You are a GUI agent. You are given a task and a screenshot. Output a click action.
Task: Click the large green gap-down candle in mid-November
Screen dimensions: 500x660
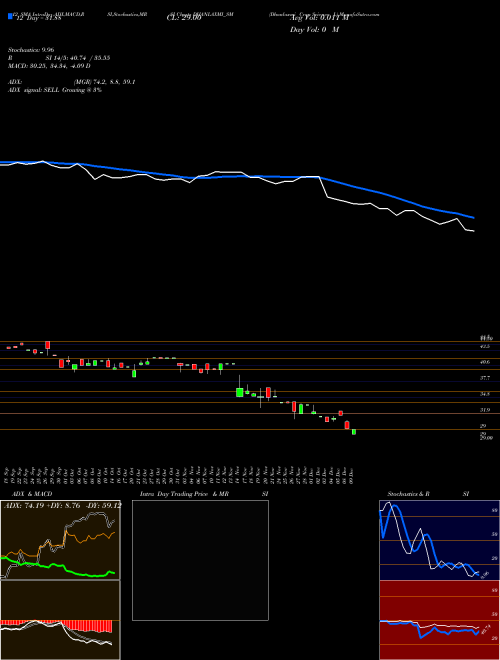pyautogui.click(x=239, y=392)
